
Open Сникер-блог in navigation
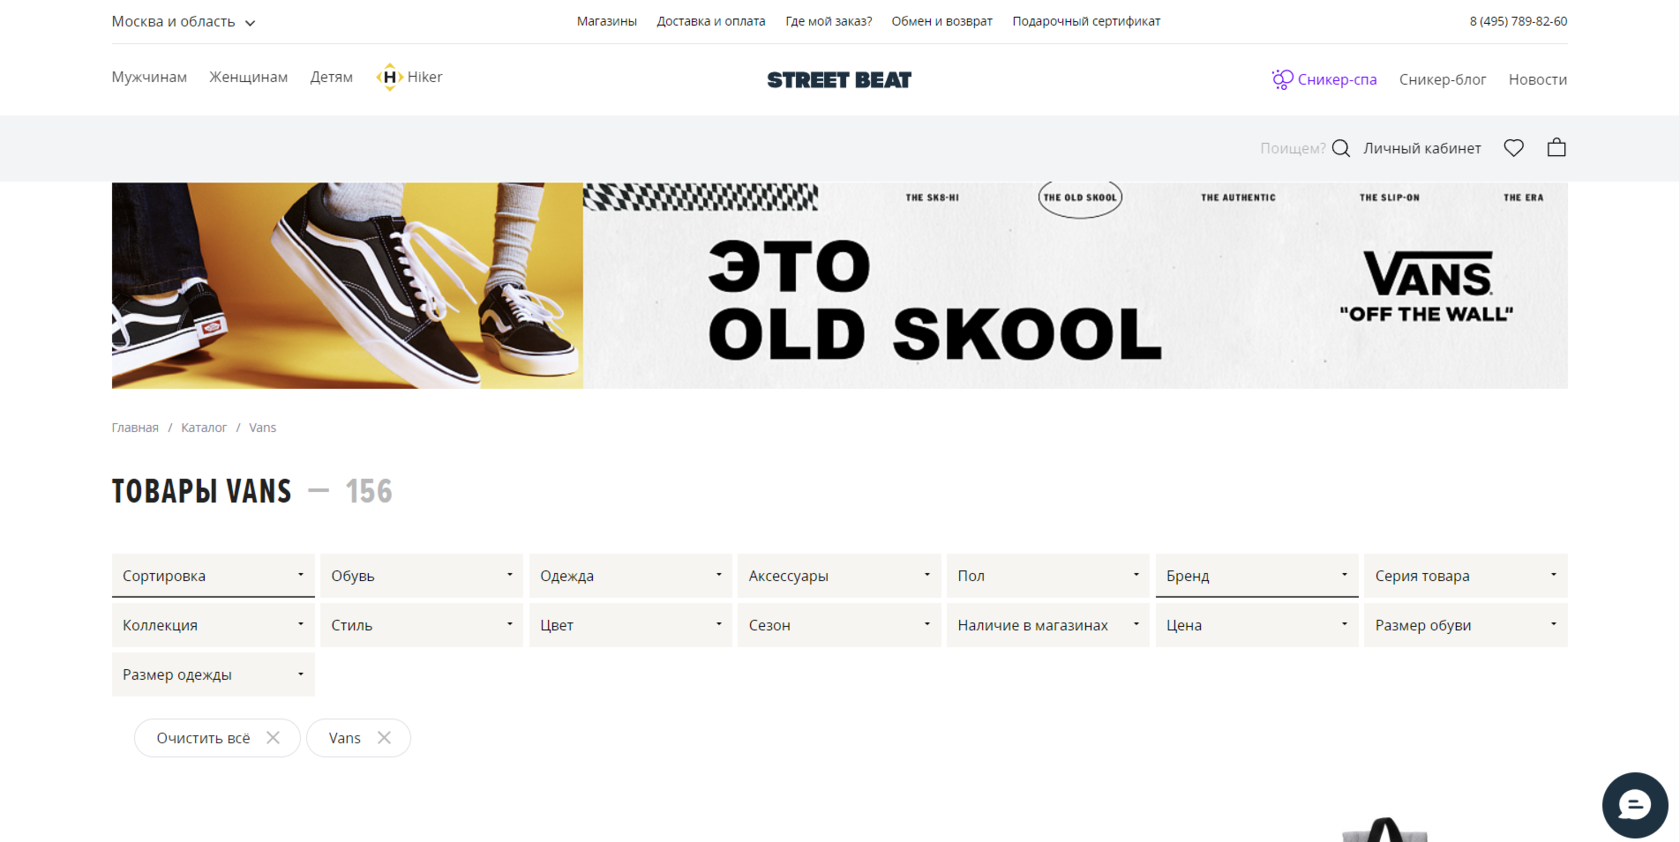[1442, 79]
